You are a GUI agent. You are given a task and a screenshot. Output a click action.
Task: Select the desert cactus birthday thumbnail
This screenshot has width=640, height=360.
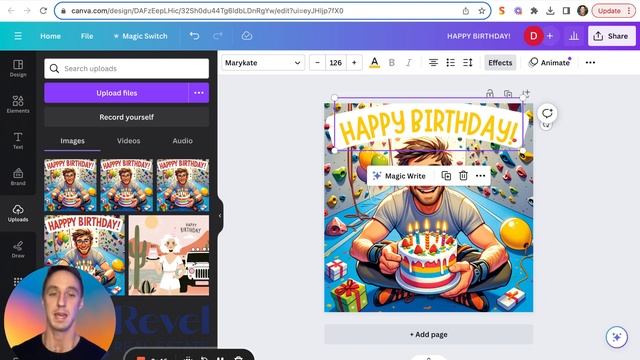point(169,255)
